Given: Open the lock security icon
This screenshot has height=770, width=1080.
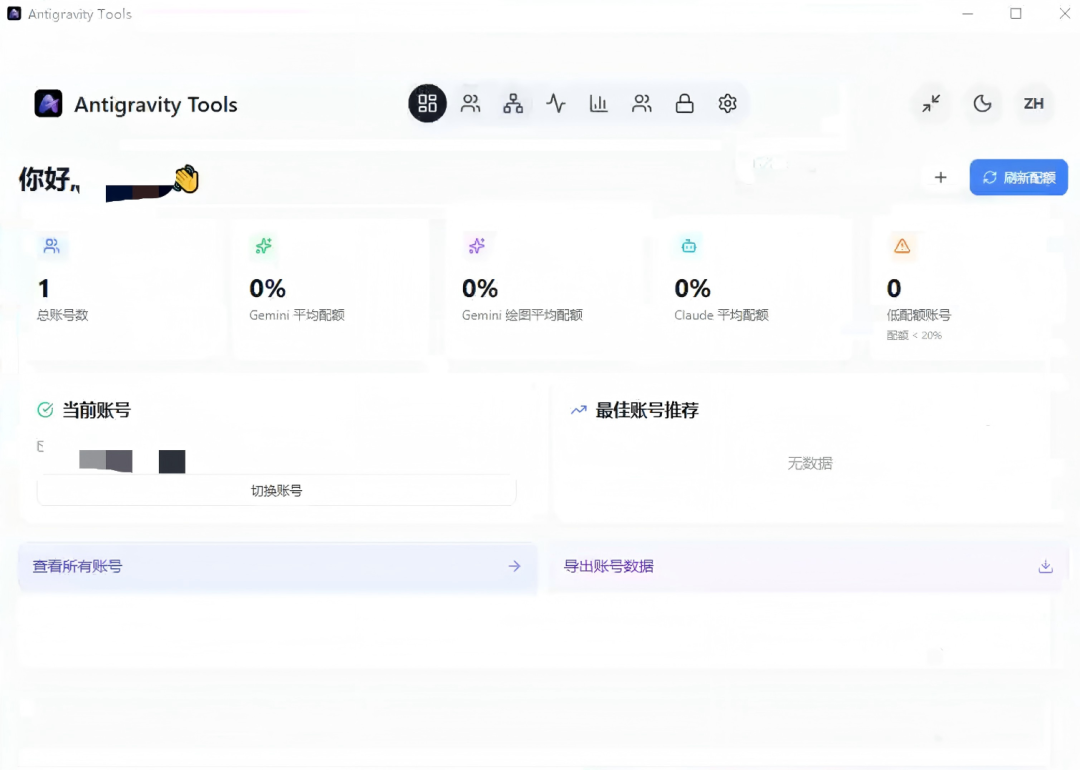Looking at the screenshot, I should coord(685,103).
